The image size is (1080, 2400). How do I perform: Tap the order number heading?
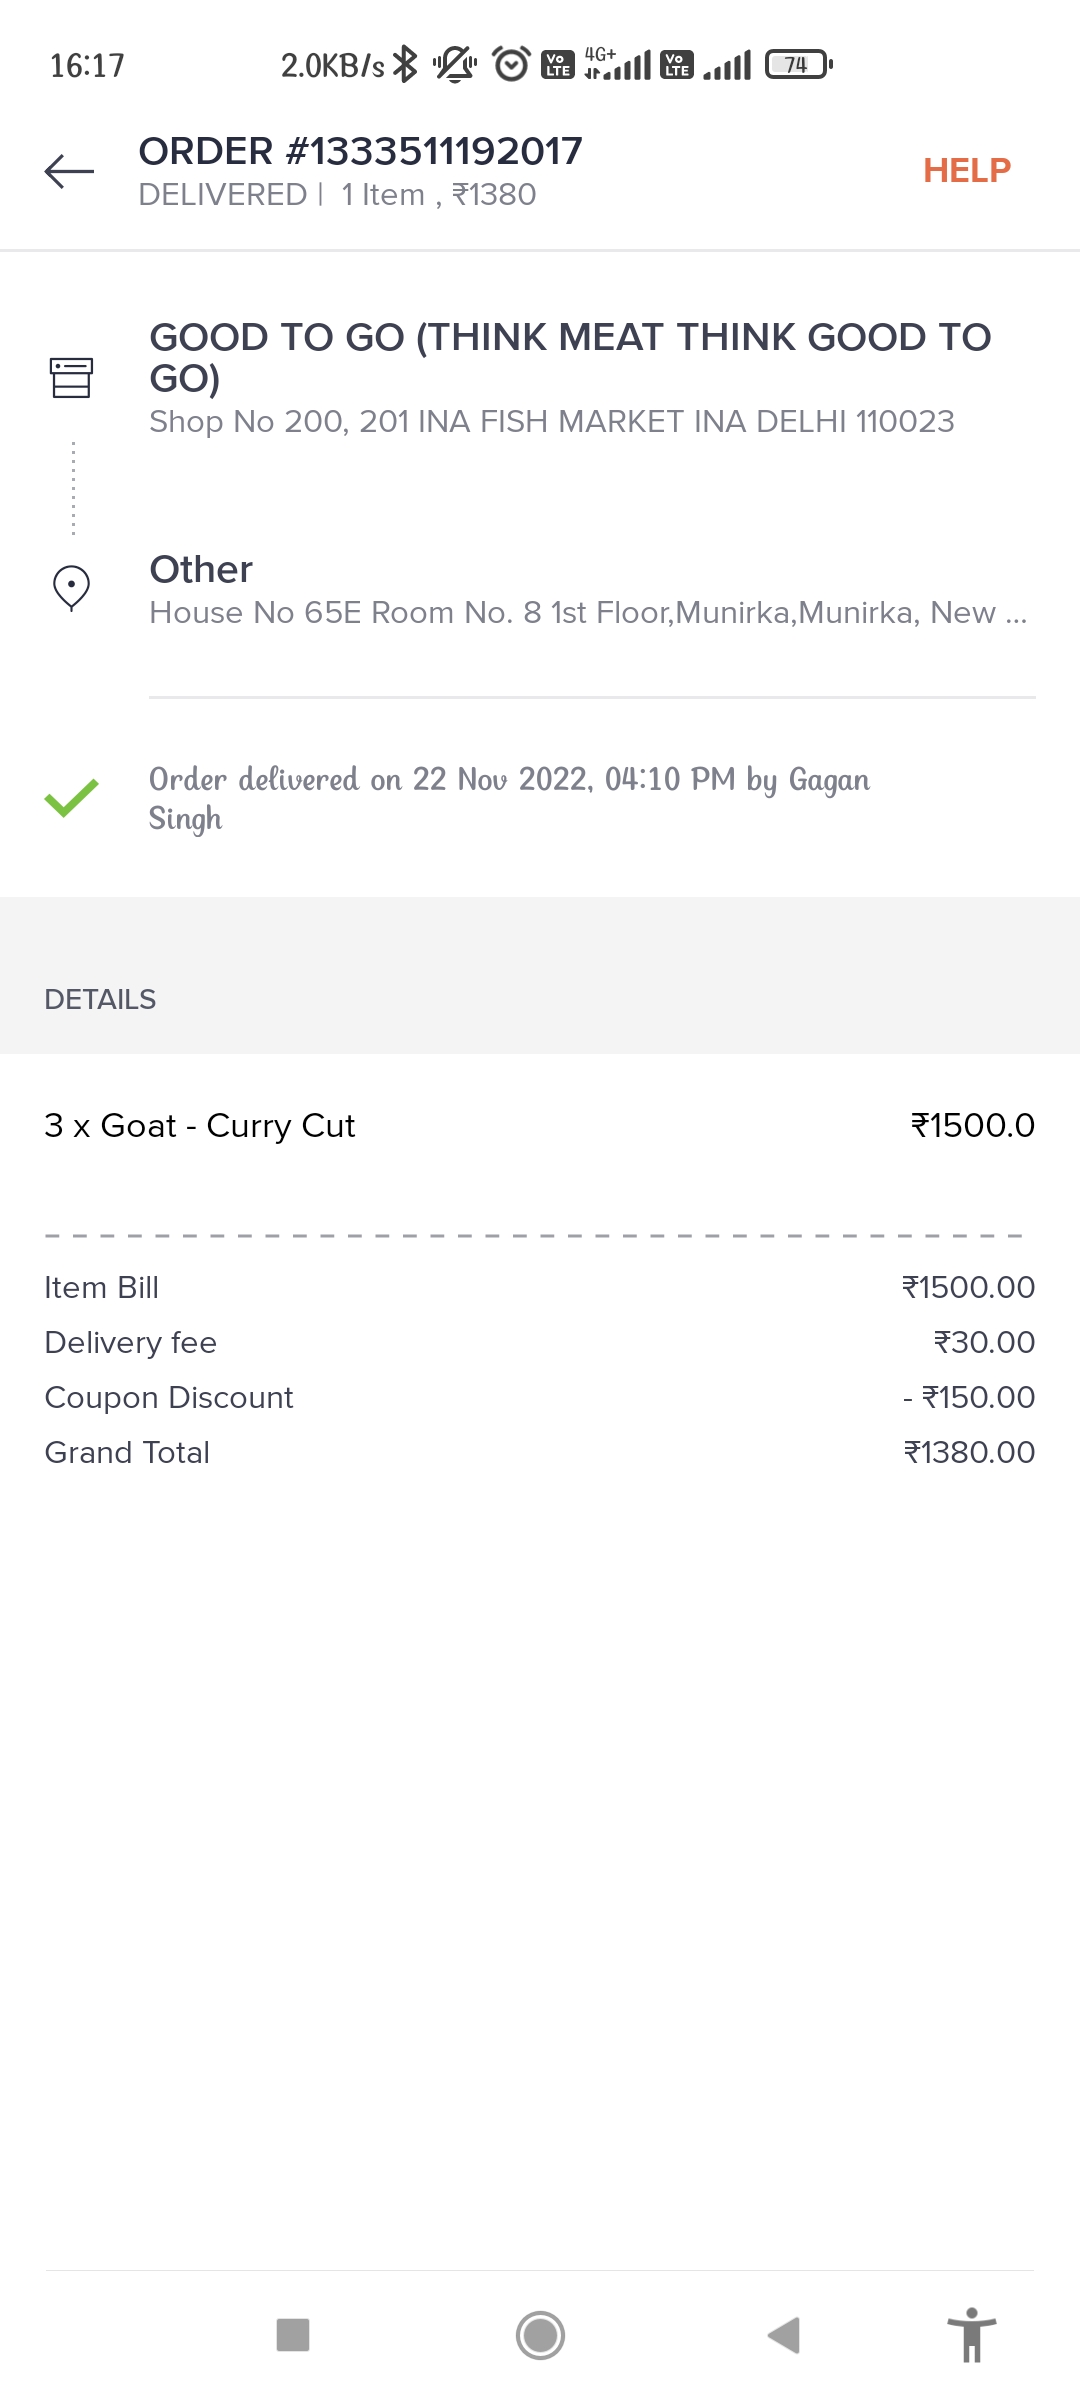point(360,152)
